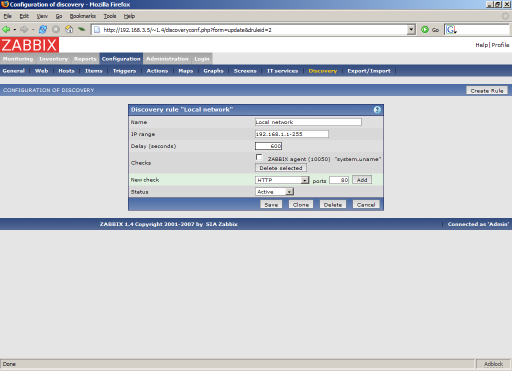Reload the page with the refresh icon
Screen dimensions: 512x371
43,30
